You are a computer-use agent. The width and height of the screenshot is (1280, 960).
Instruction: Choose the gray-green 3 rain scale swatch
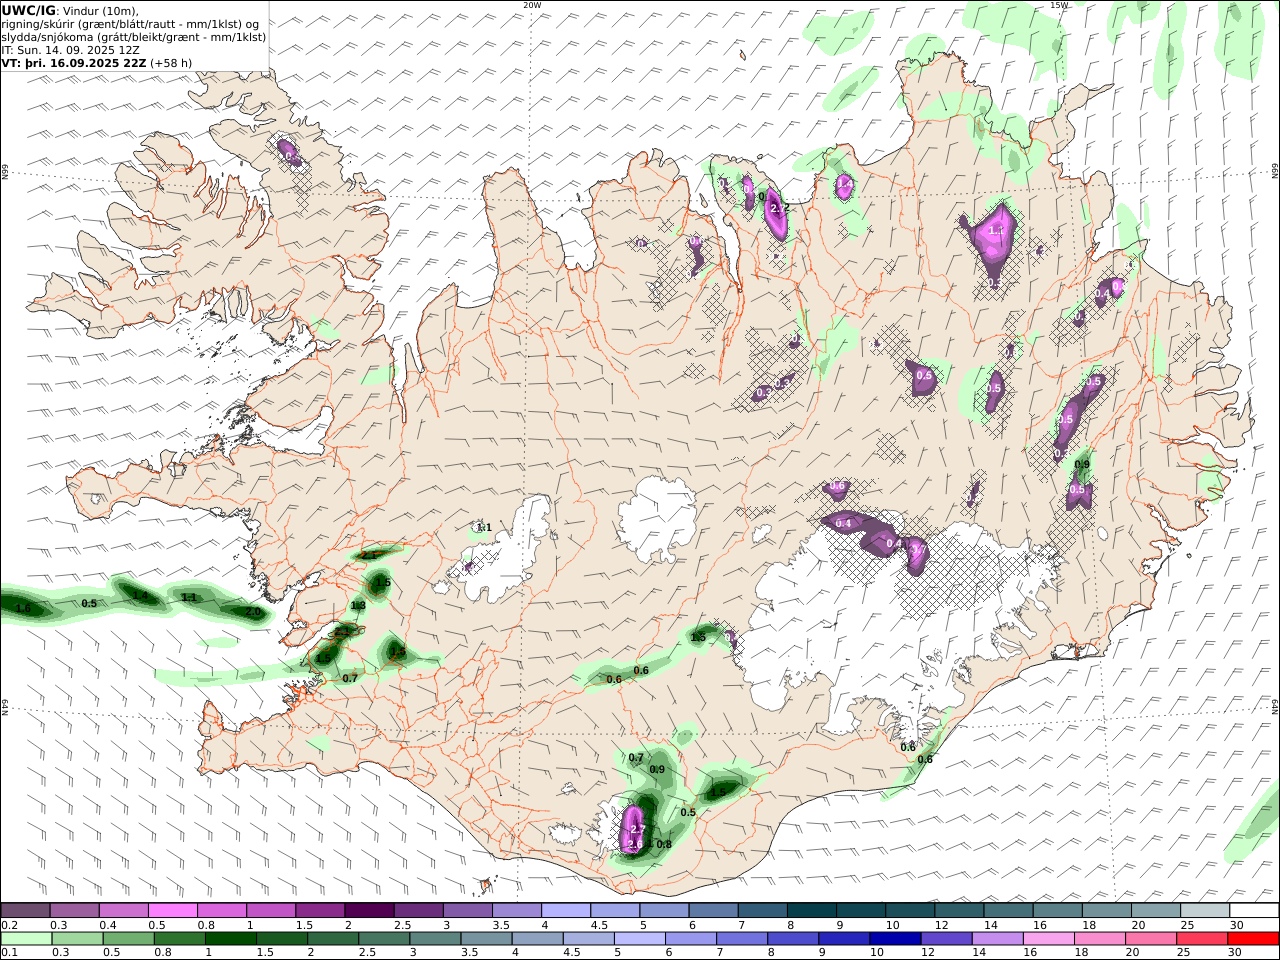(435, 938)
